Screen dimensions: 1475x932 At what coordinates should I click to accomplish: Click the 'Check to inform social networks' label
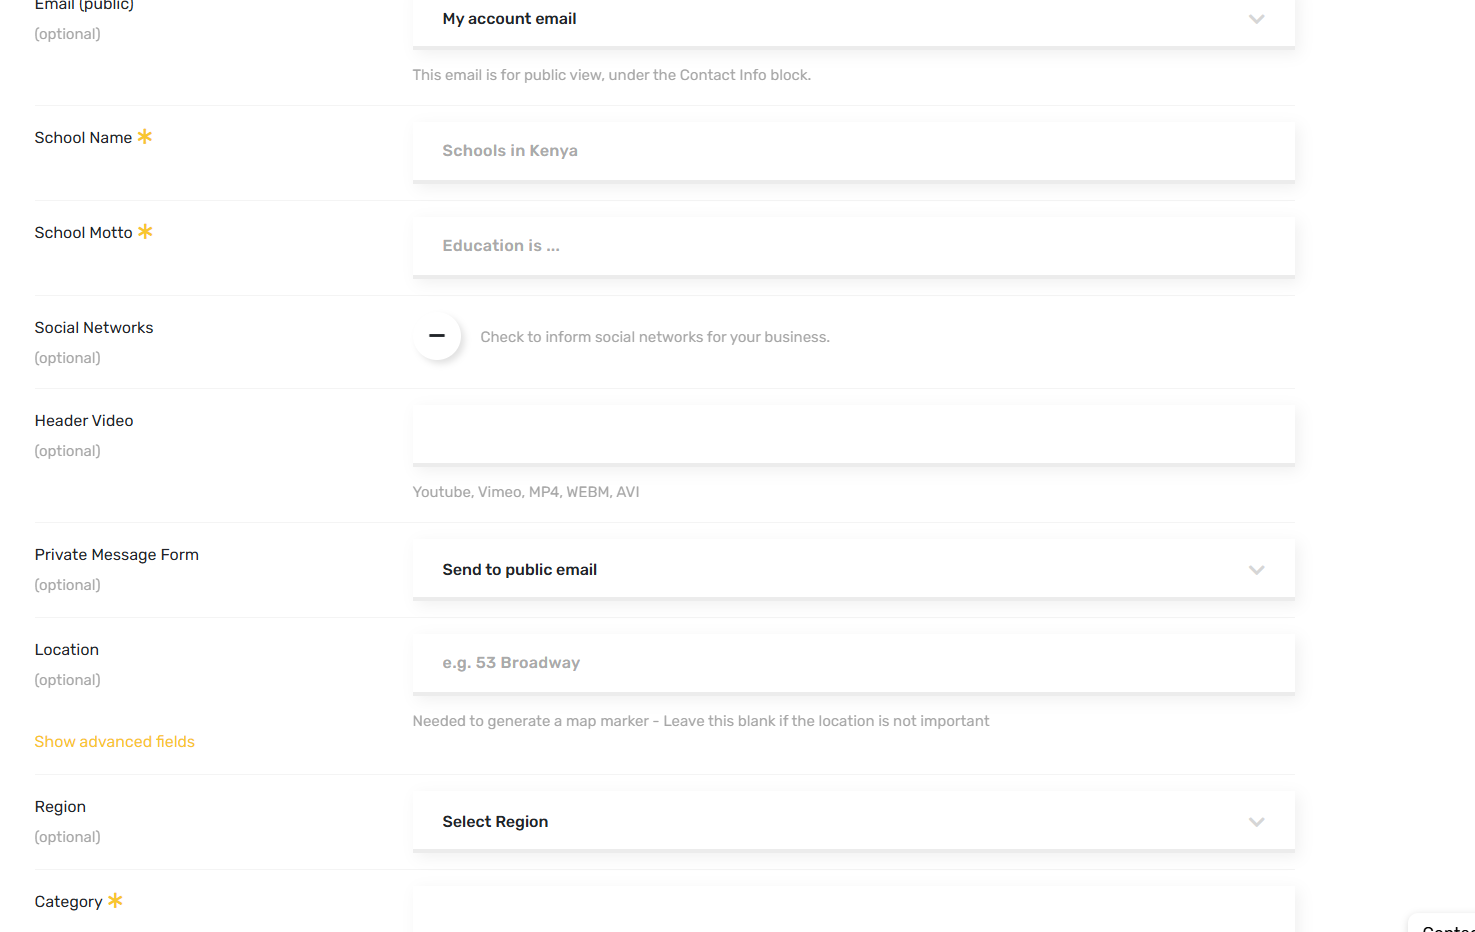pyautogui.click(x=654, y=337)
